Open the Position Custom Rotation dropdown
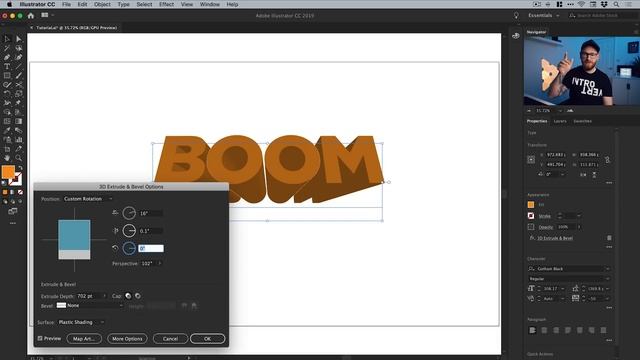This screenshot has height=360, width=640. coord(88,199)
